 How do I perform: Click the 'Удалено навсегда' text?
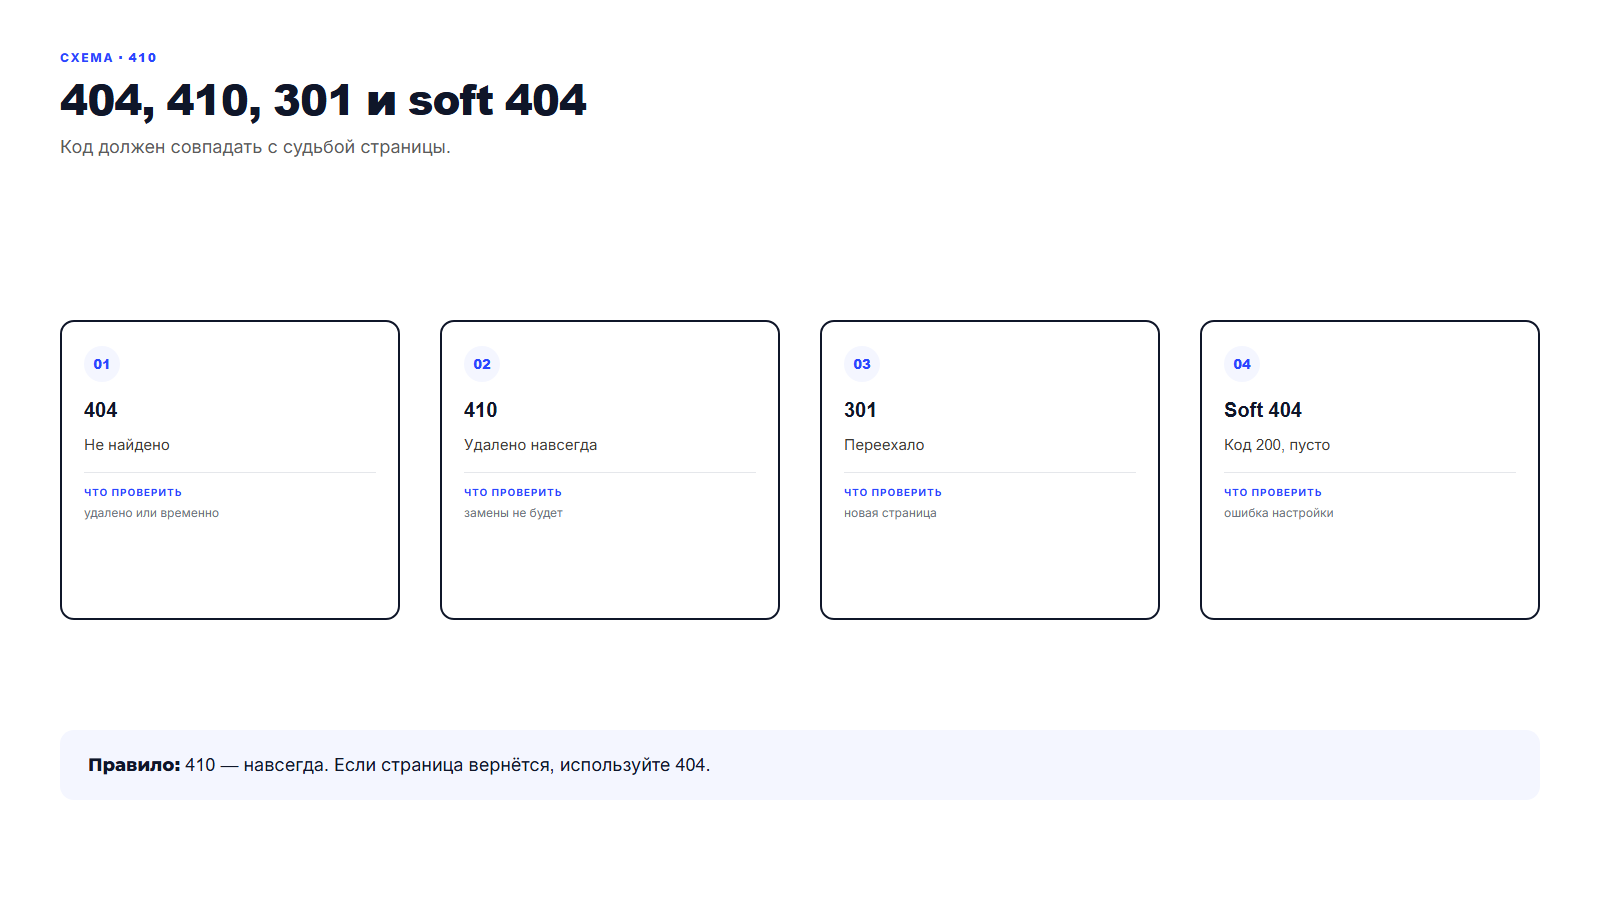[x=531, y=445]
